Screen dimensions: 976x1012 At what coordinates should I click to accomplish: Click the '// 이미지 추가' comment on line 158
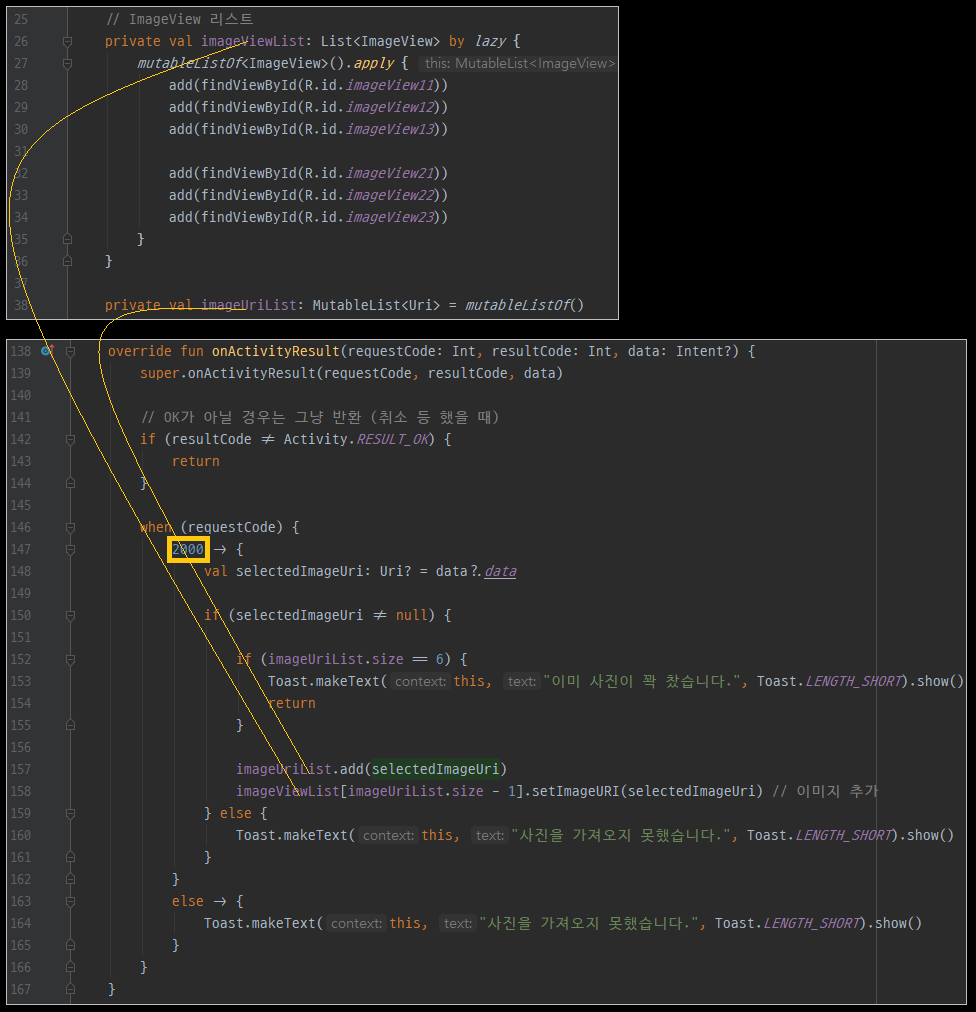(825, 791)
